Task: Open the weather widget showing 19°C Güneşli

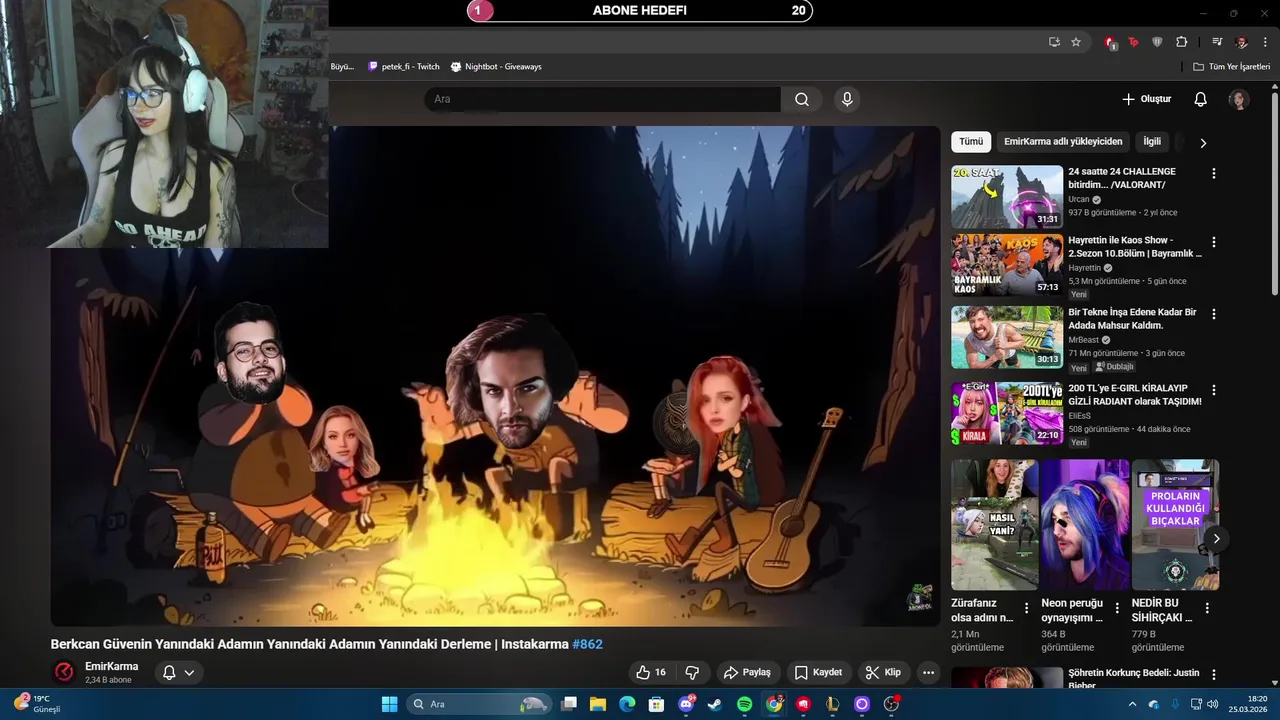Action: (38, 704)
